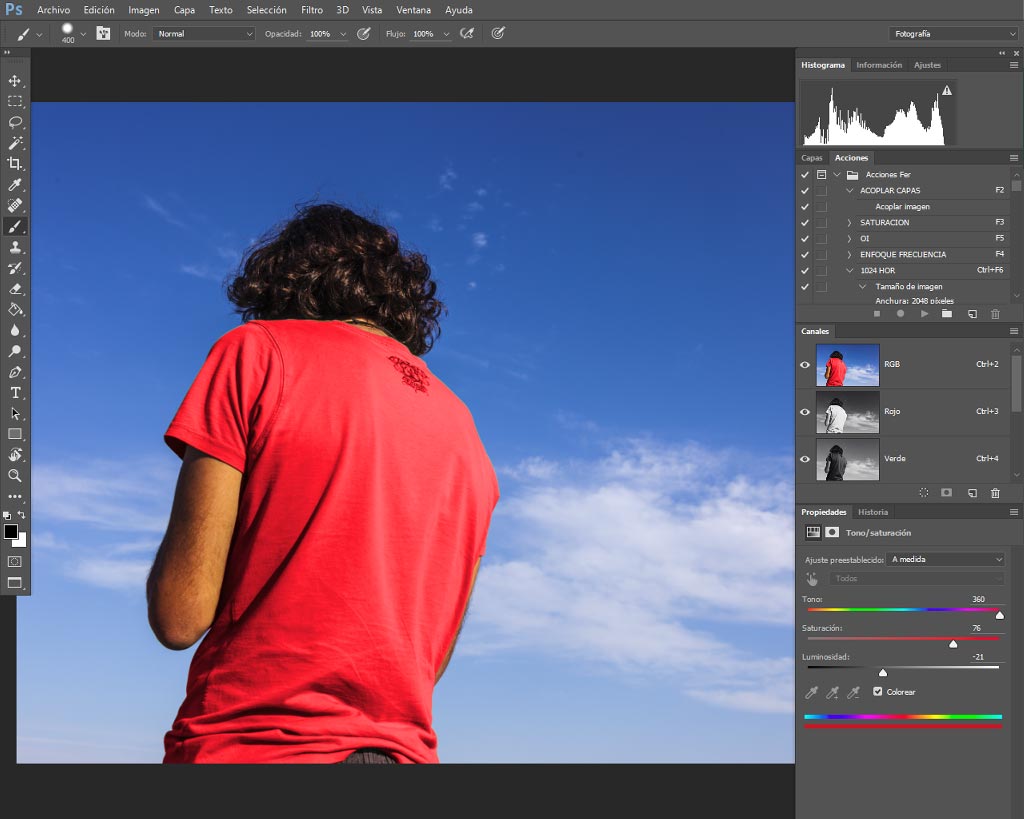This screenshot has height=819, width=1024.
Task: Toggle Rojo channel visibility
Action: 805,411
